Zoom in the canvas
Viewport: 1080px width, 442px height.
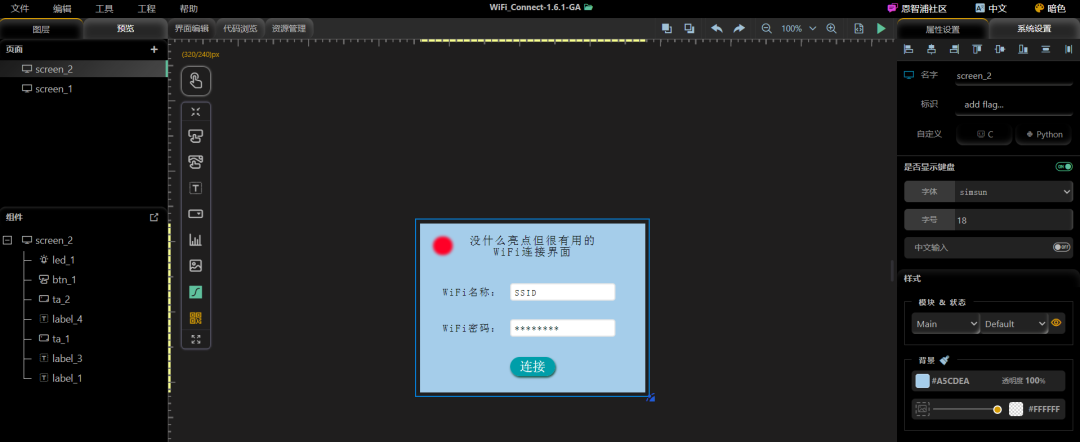pos(831,28)
